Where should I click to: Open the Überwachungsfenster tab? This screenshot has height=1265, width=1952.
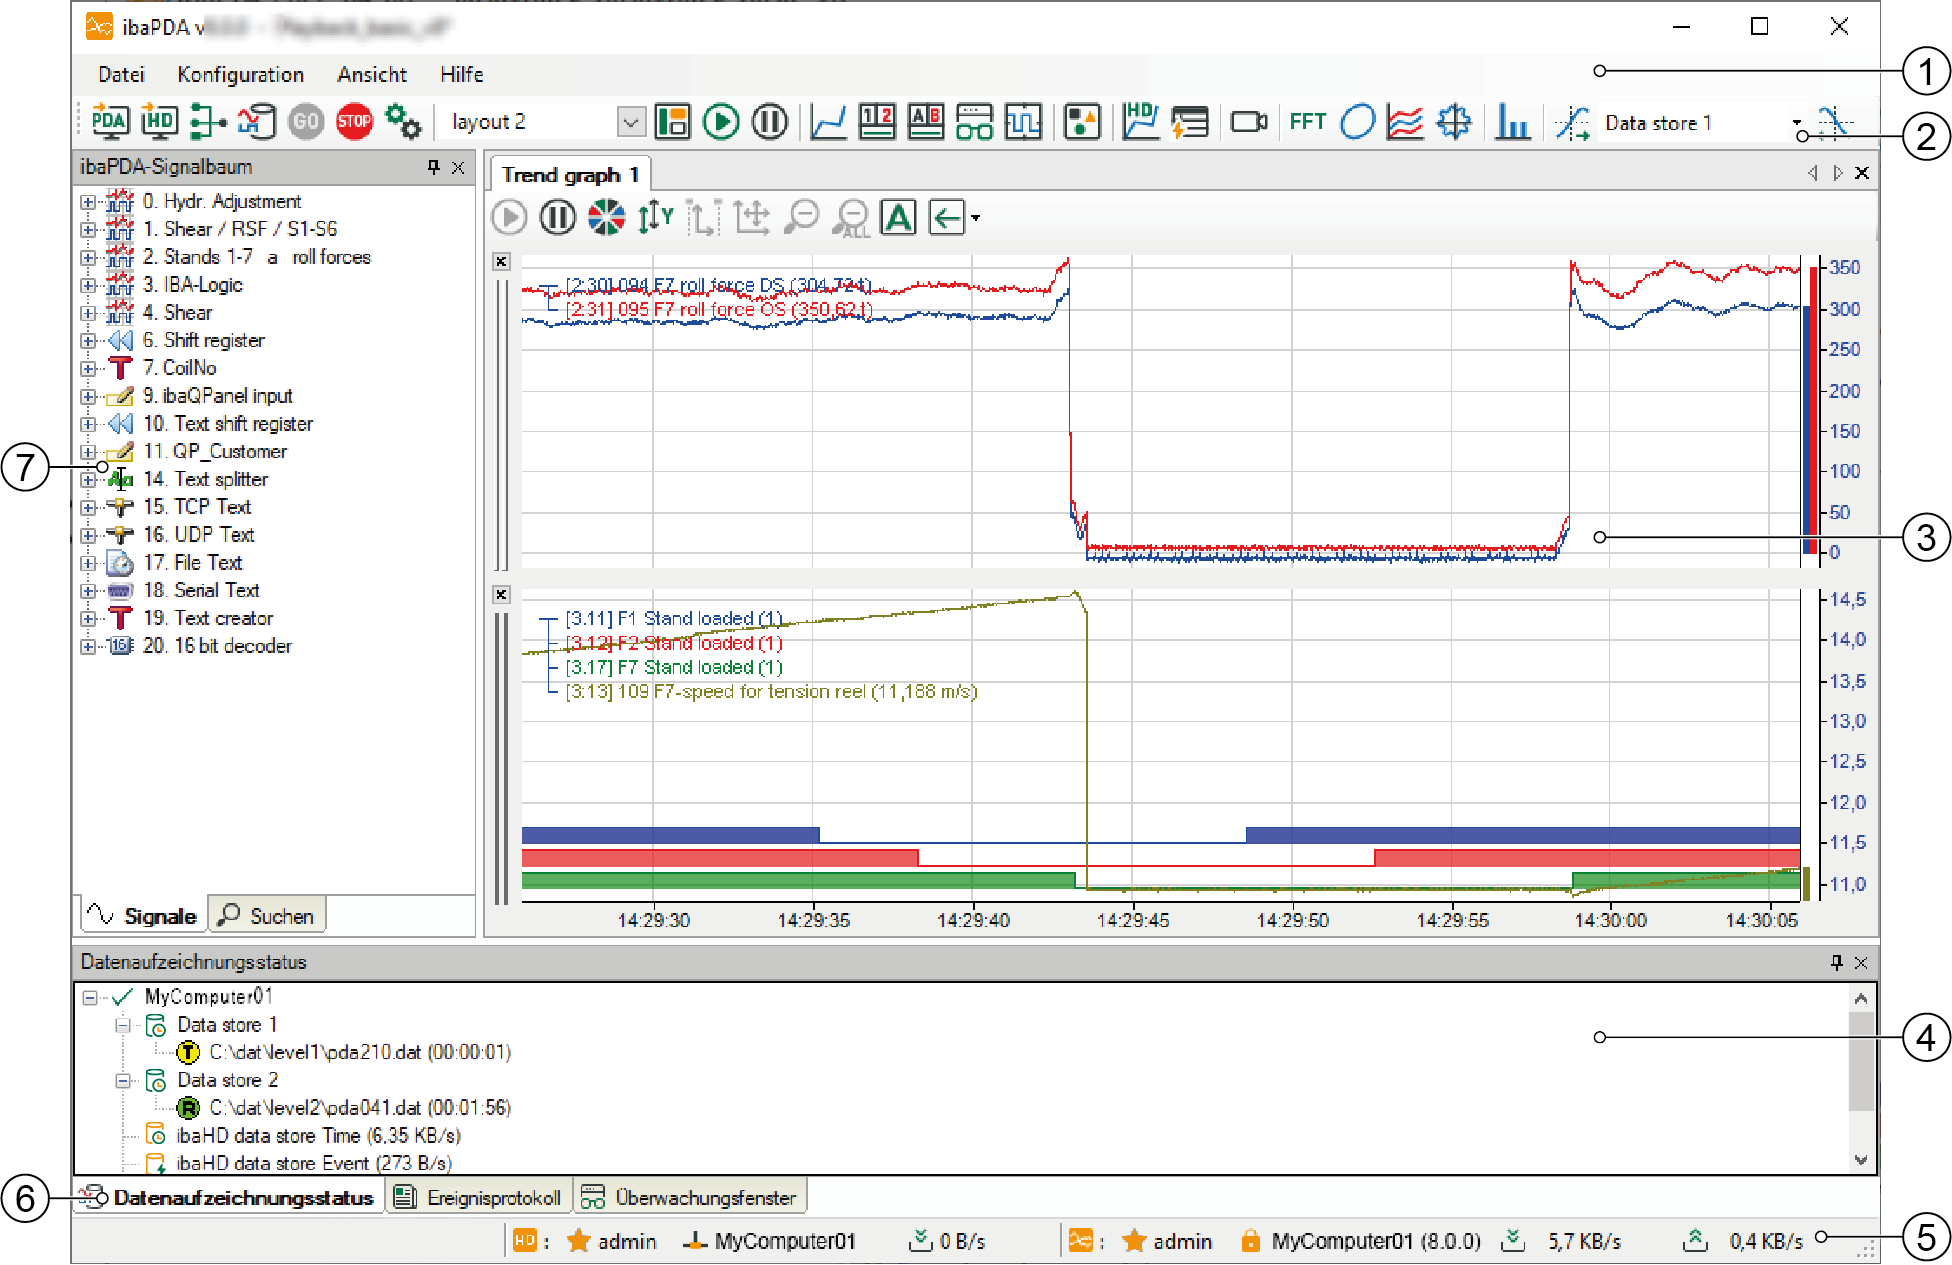click(x=690, y=1197)
